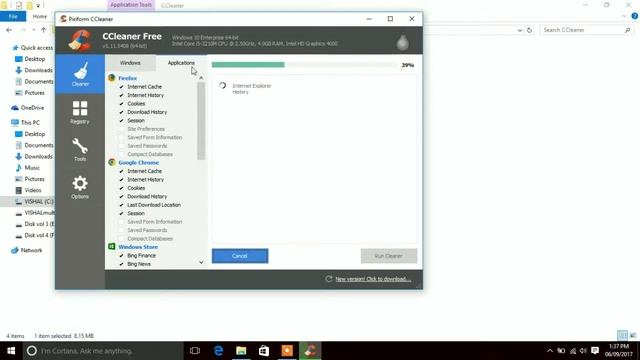
Task: Show hidden system tray icons
Action: pos(550,351)
